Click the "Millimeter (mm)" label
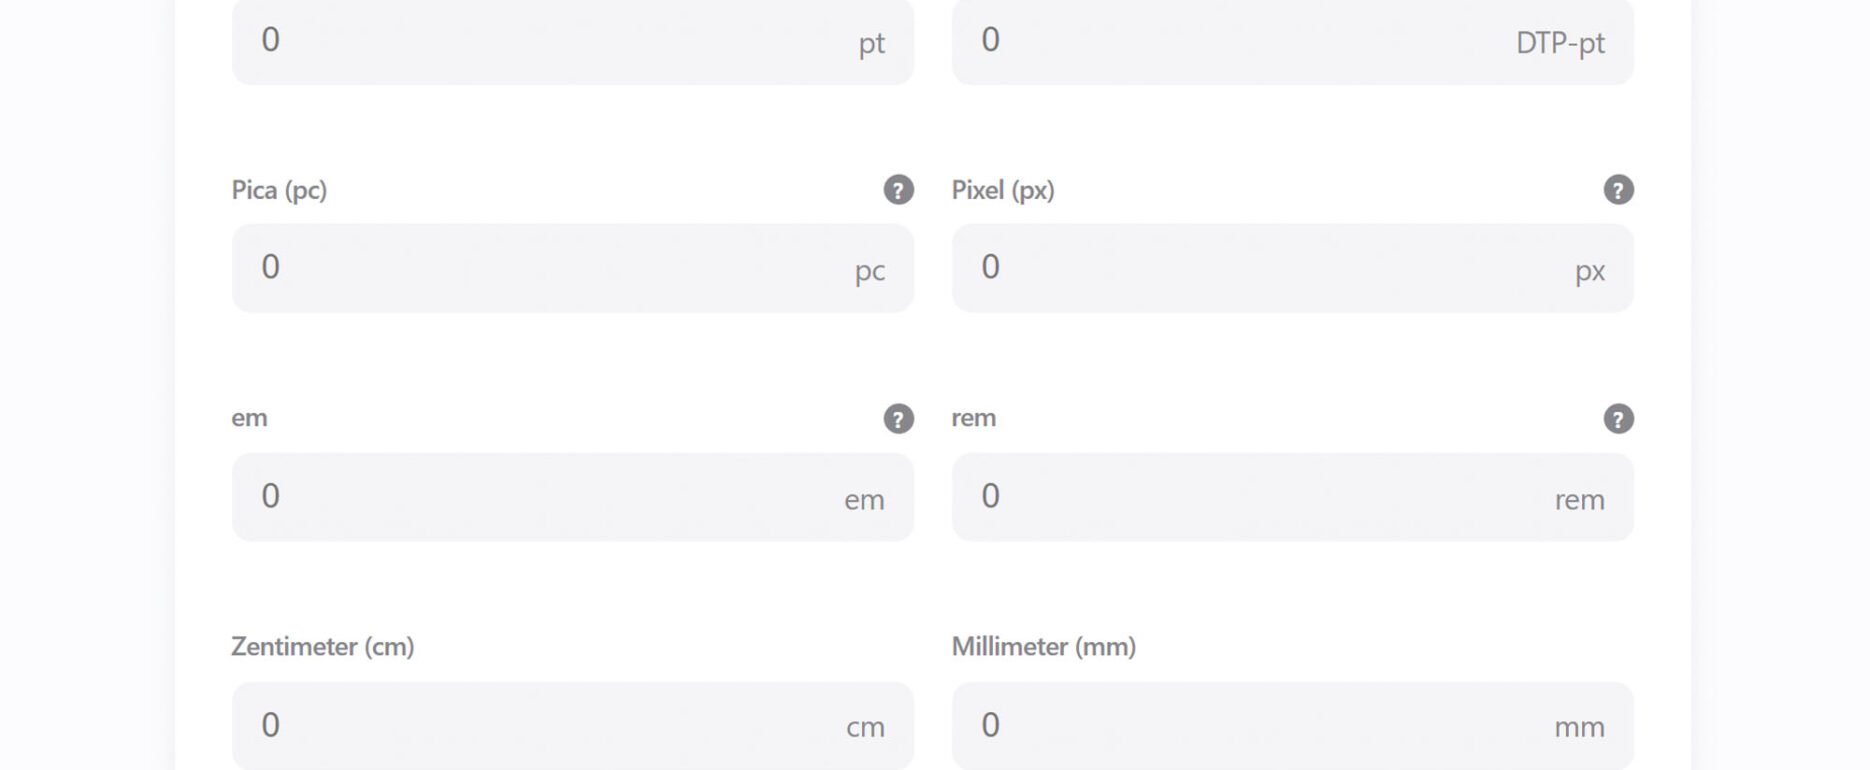The height and width of the screenshot is (770, 1870). 1043,647
